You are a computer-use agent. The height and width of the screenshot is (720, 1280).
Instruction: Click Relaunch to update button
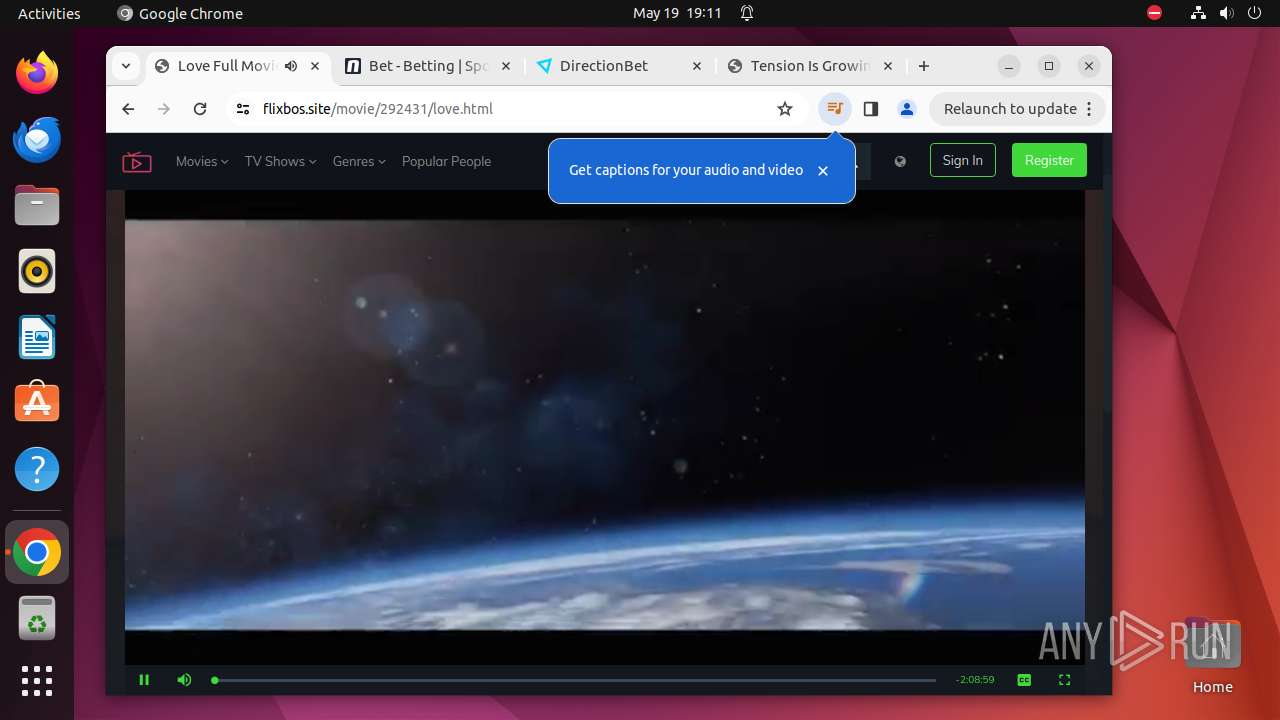click(x=1017, y=109)
